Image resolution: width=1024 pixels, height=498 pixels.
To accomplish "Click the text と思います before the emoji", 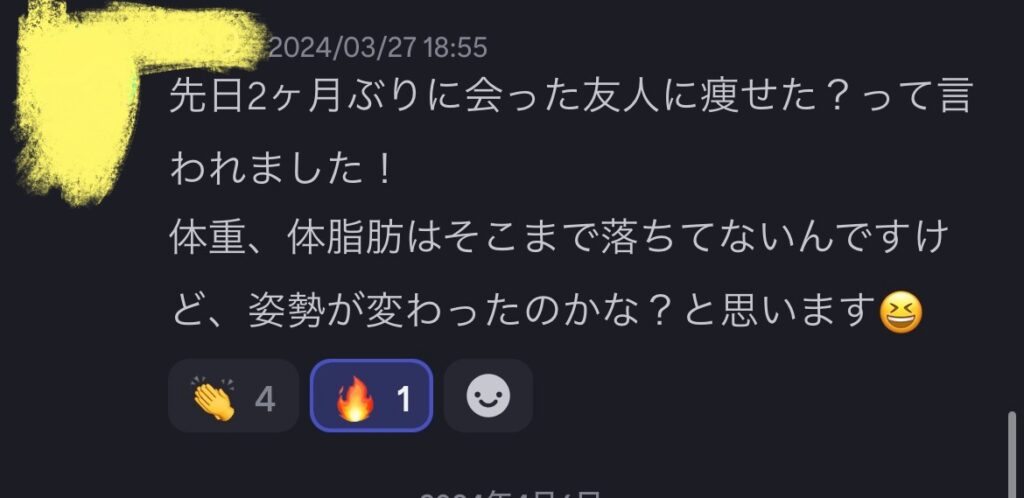I will tap(778, 312).
